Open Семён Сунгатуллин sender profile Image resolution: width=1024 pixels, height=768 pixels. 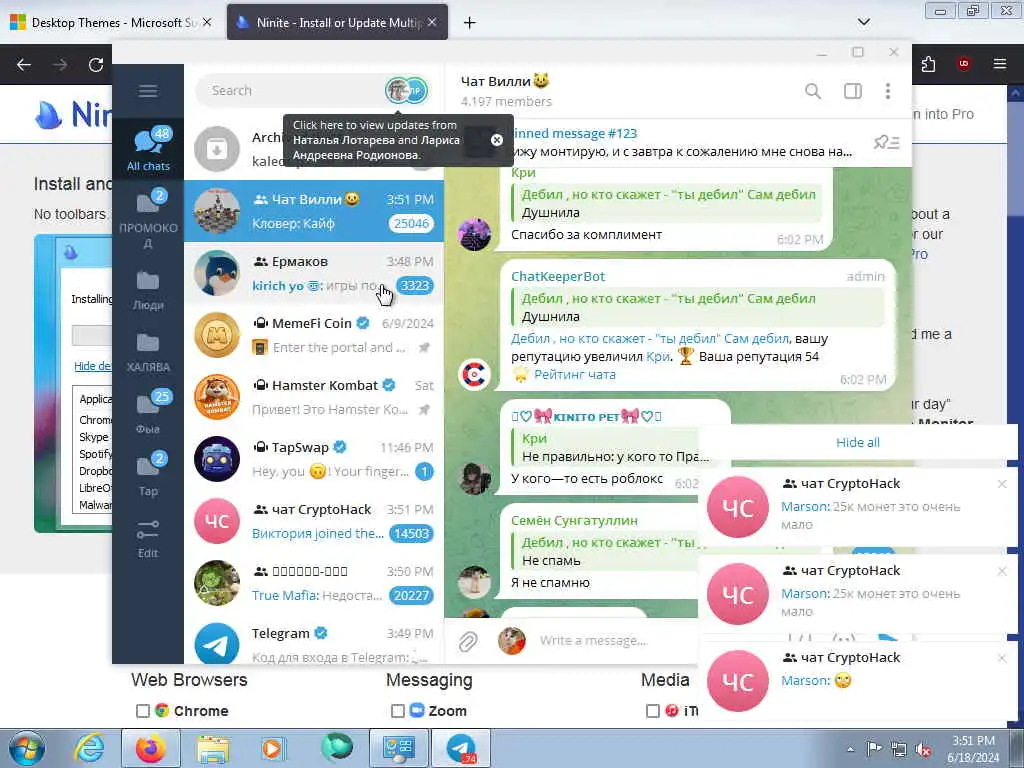tap(574, 520)
